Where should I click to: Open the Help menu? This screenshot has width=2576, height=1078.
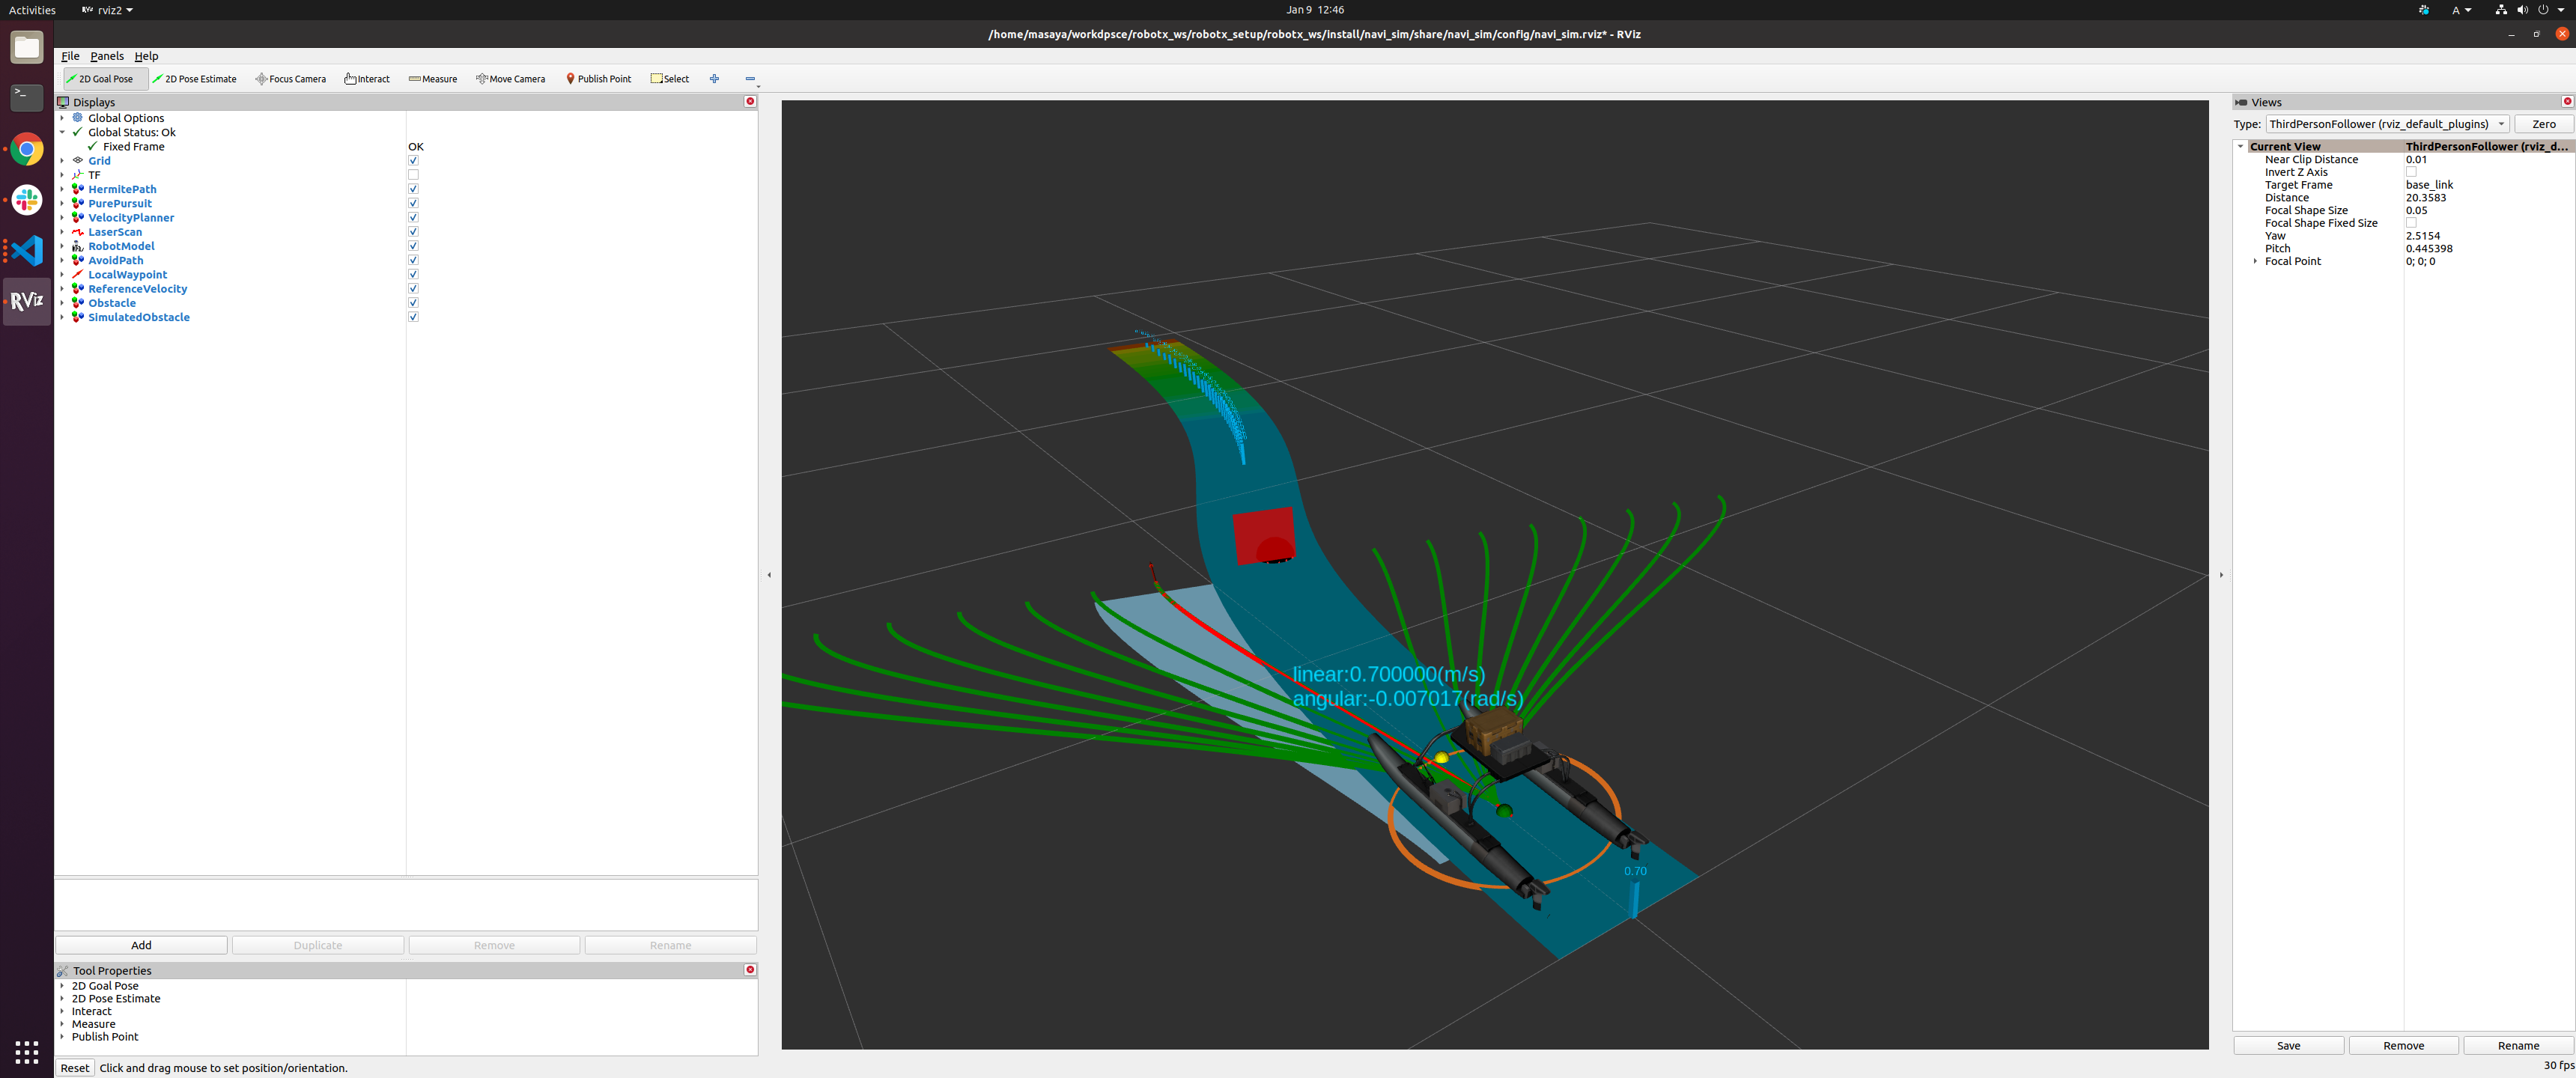(146, 56)
